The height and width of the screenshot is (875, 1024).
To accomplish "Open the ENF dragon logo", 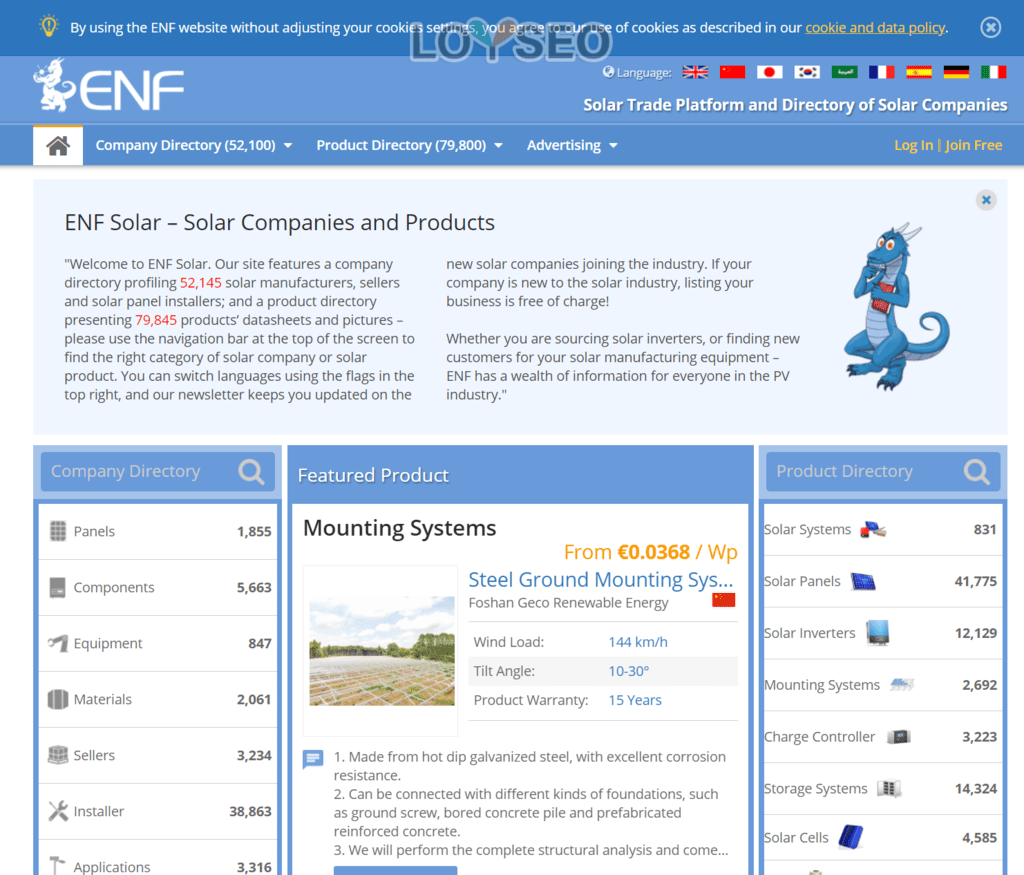I will [108, 86].
